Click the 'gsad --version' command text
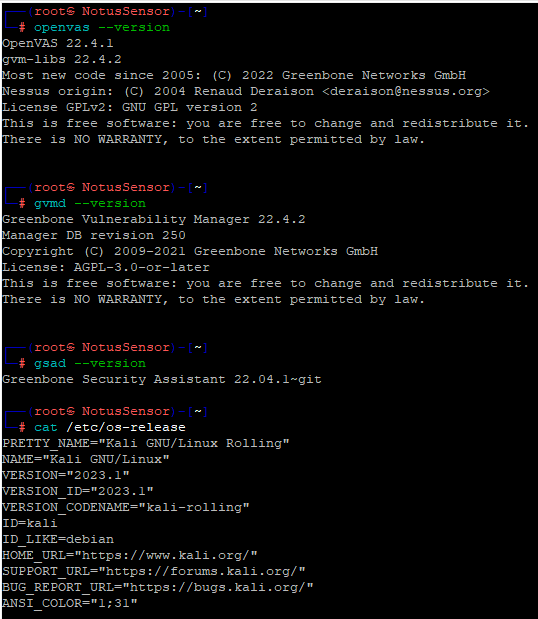The height and width of the screenshot is (619, 538). (x=90, y=364)
